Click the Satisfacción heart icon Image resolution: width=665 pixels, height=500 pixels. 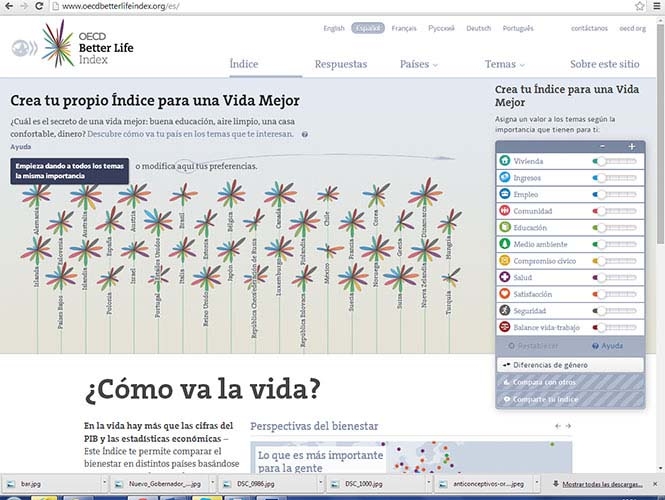click(x=504, y=293)
